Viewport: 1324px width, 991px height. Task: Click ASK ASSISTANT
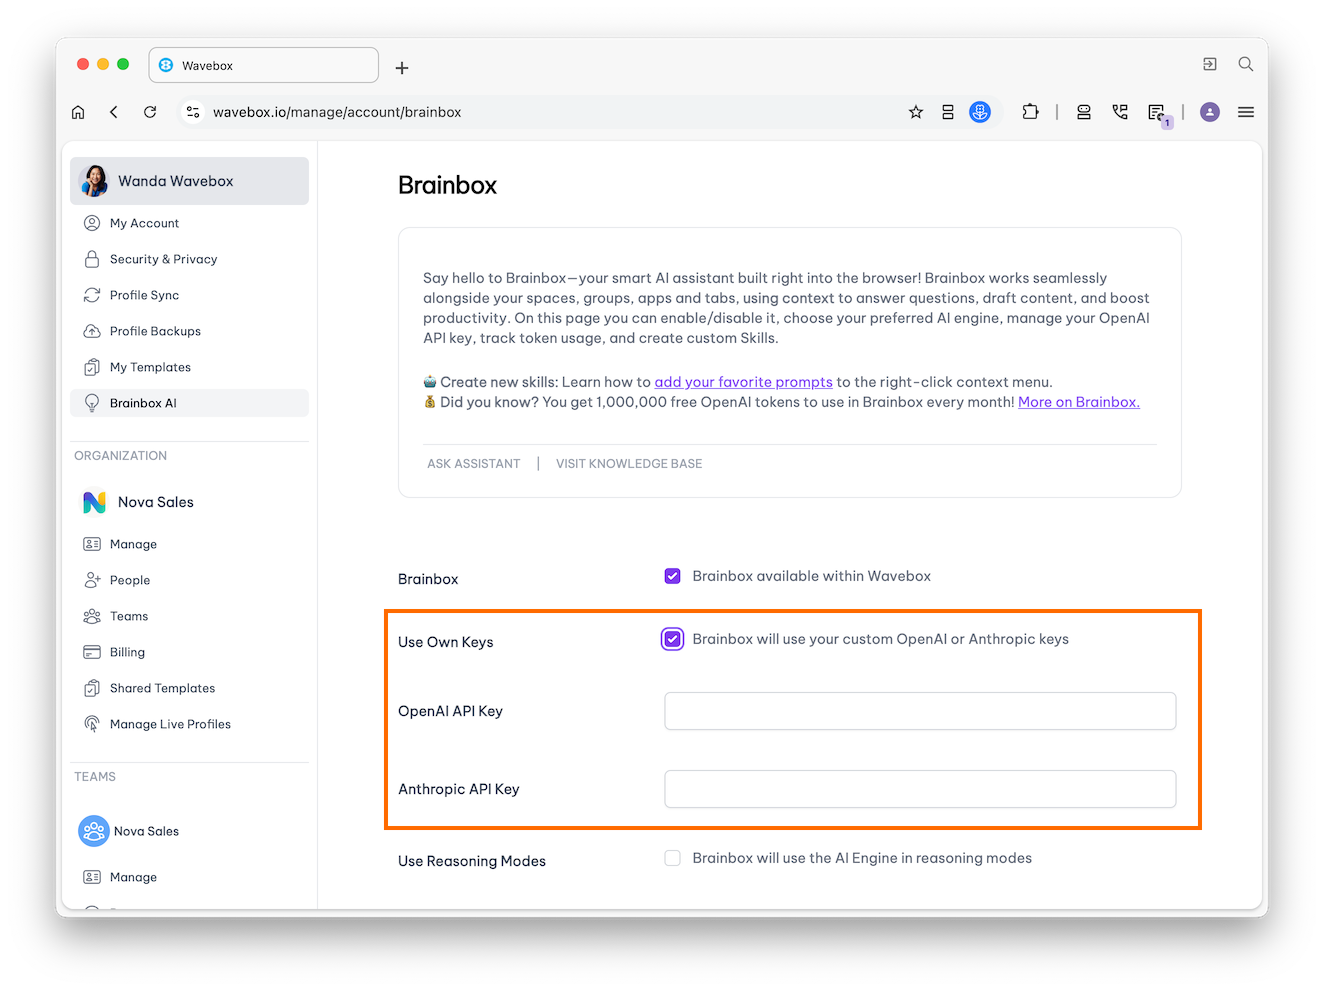pos(474,464)
